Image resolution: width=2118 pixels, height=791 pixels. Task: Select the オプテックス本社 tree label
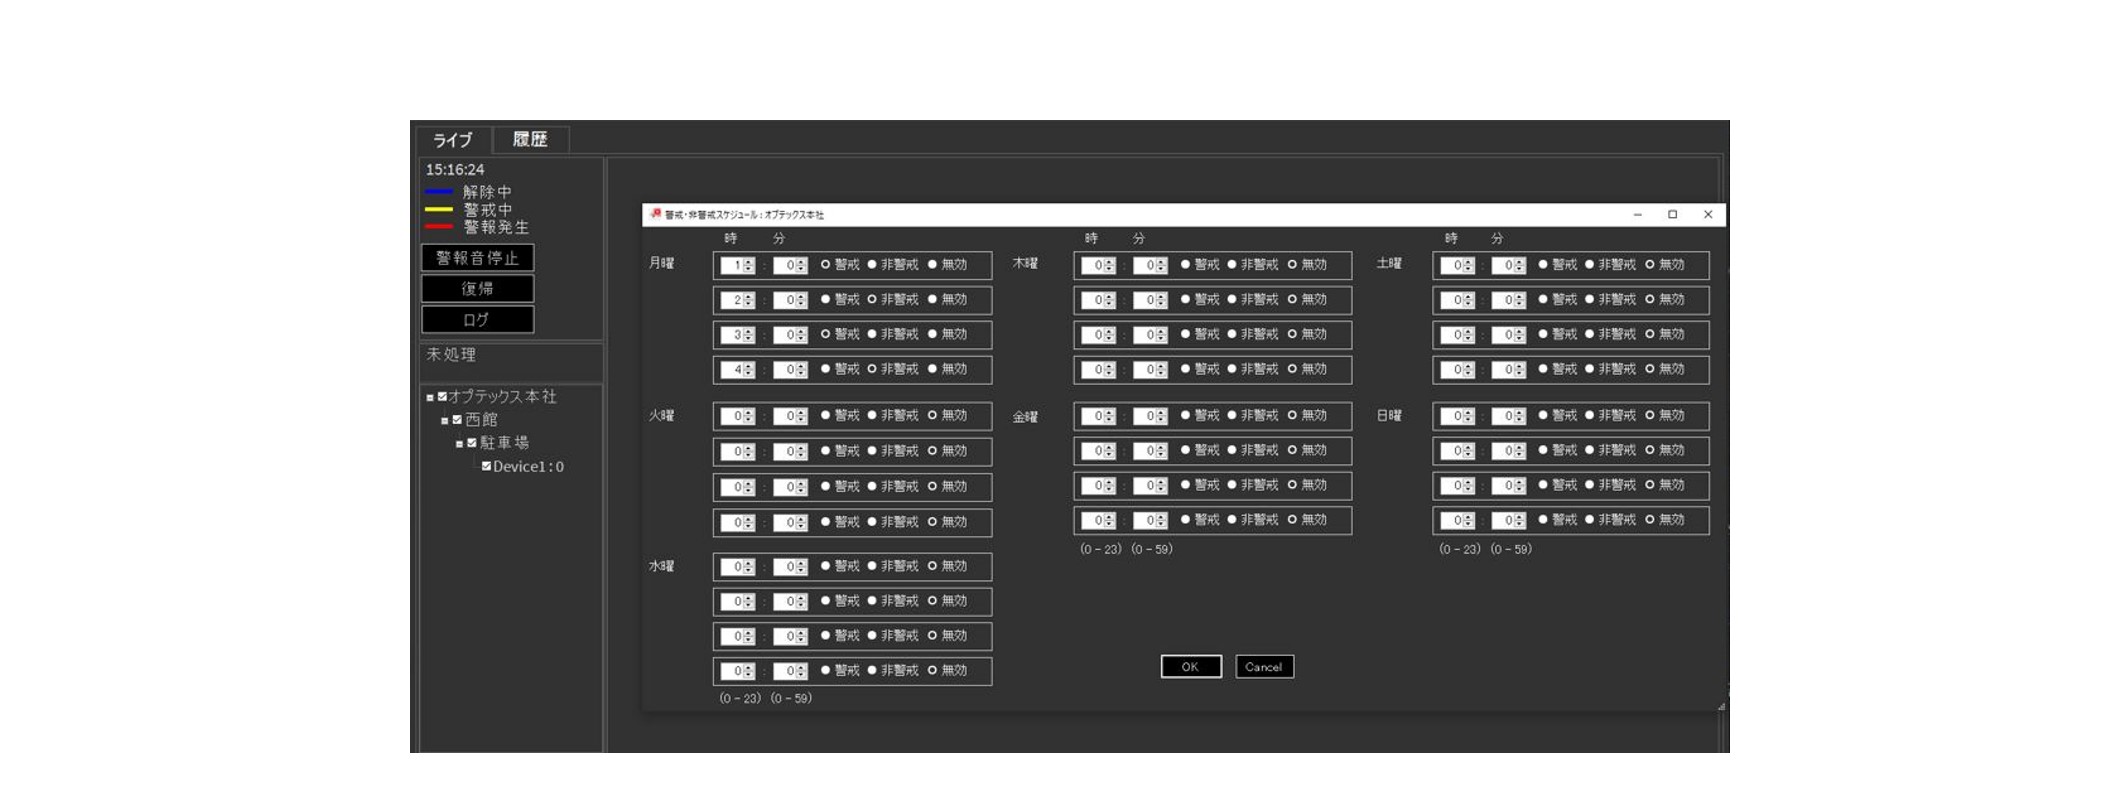click(502, 397)
